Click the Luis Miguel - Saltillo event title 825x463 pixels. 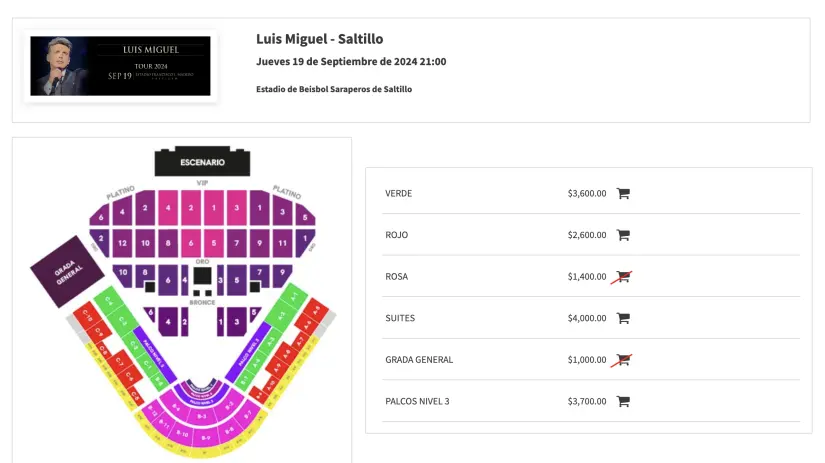click(x=320, y=39)
